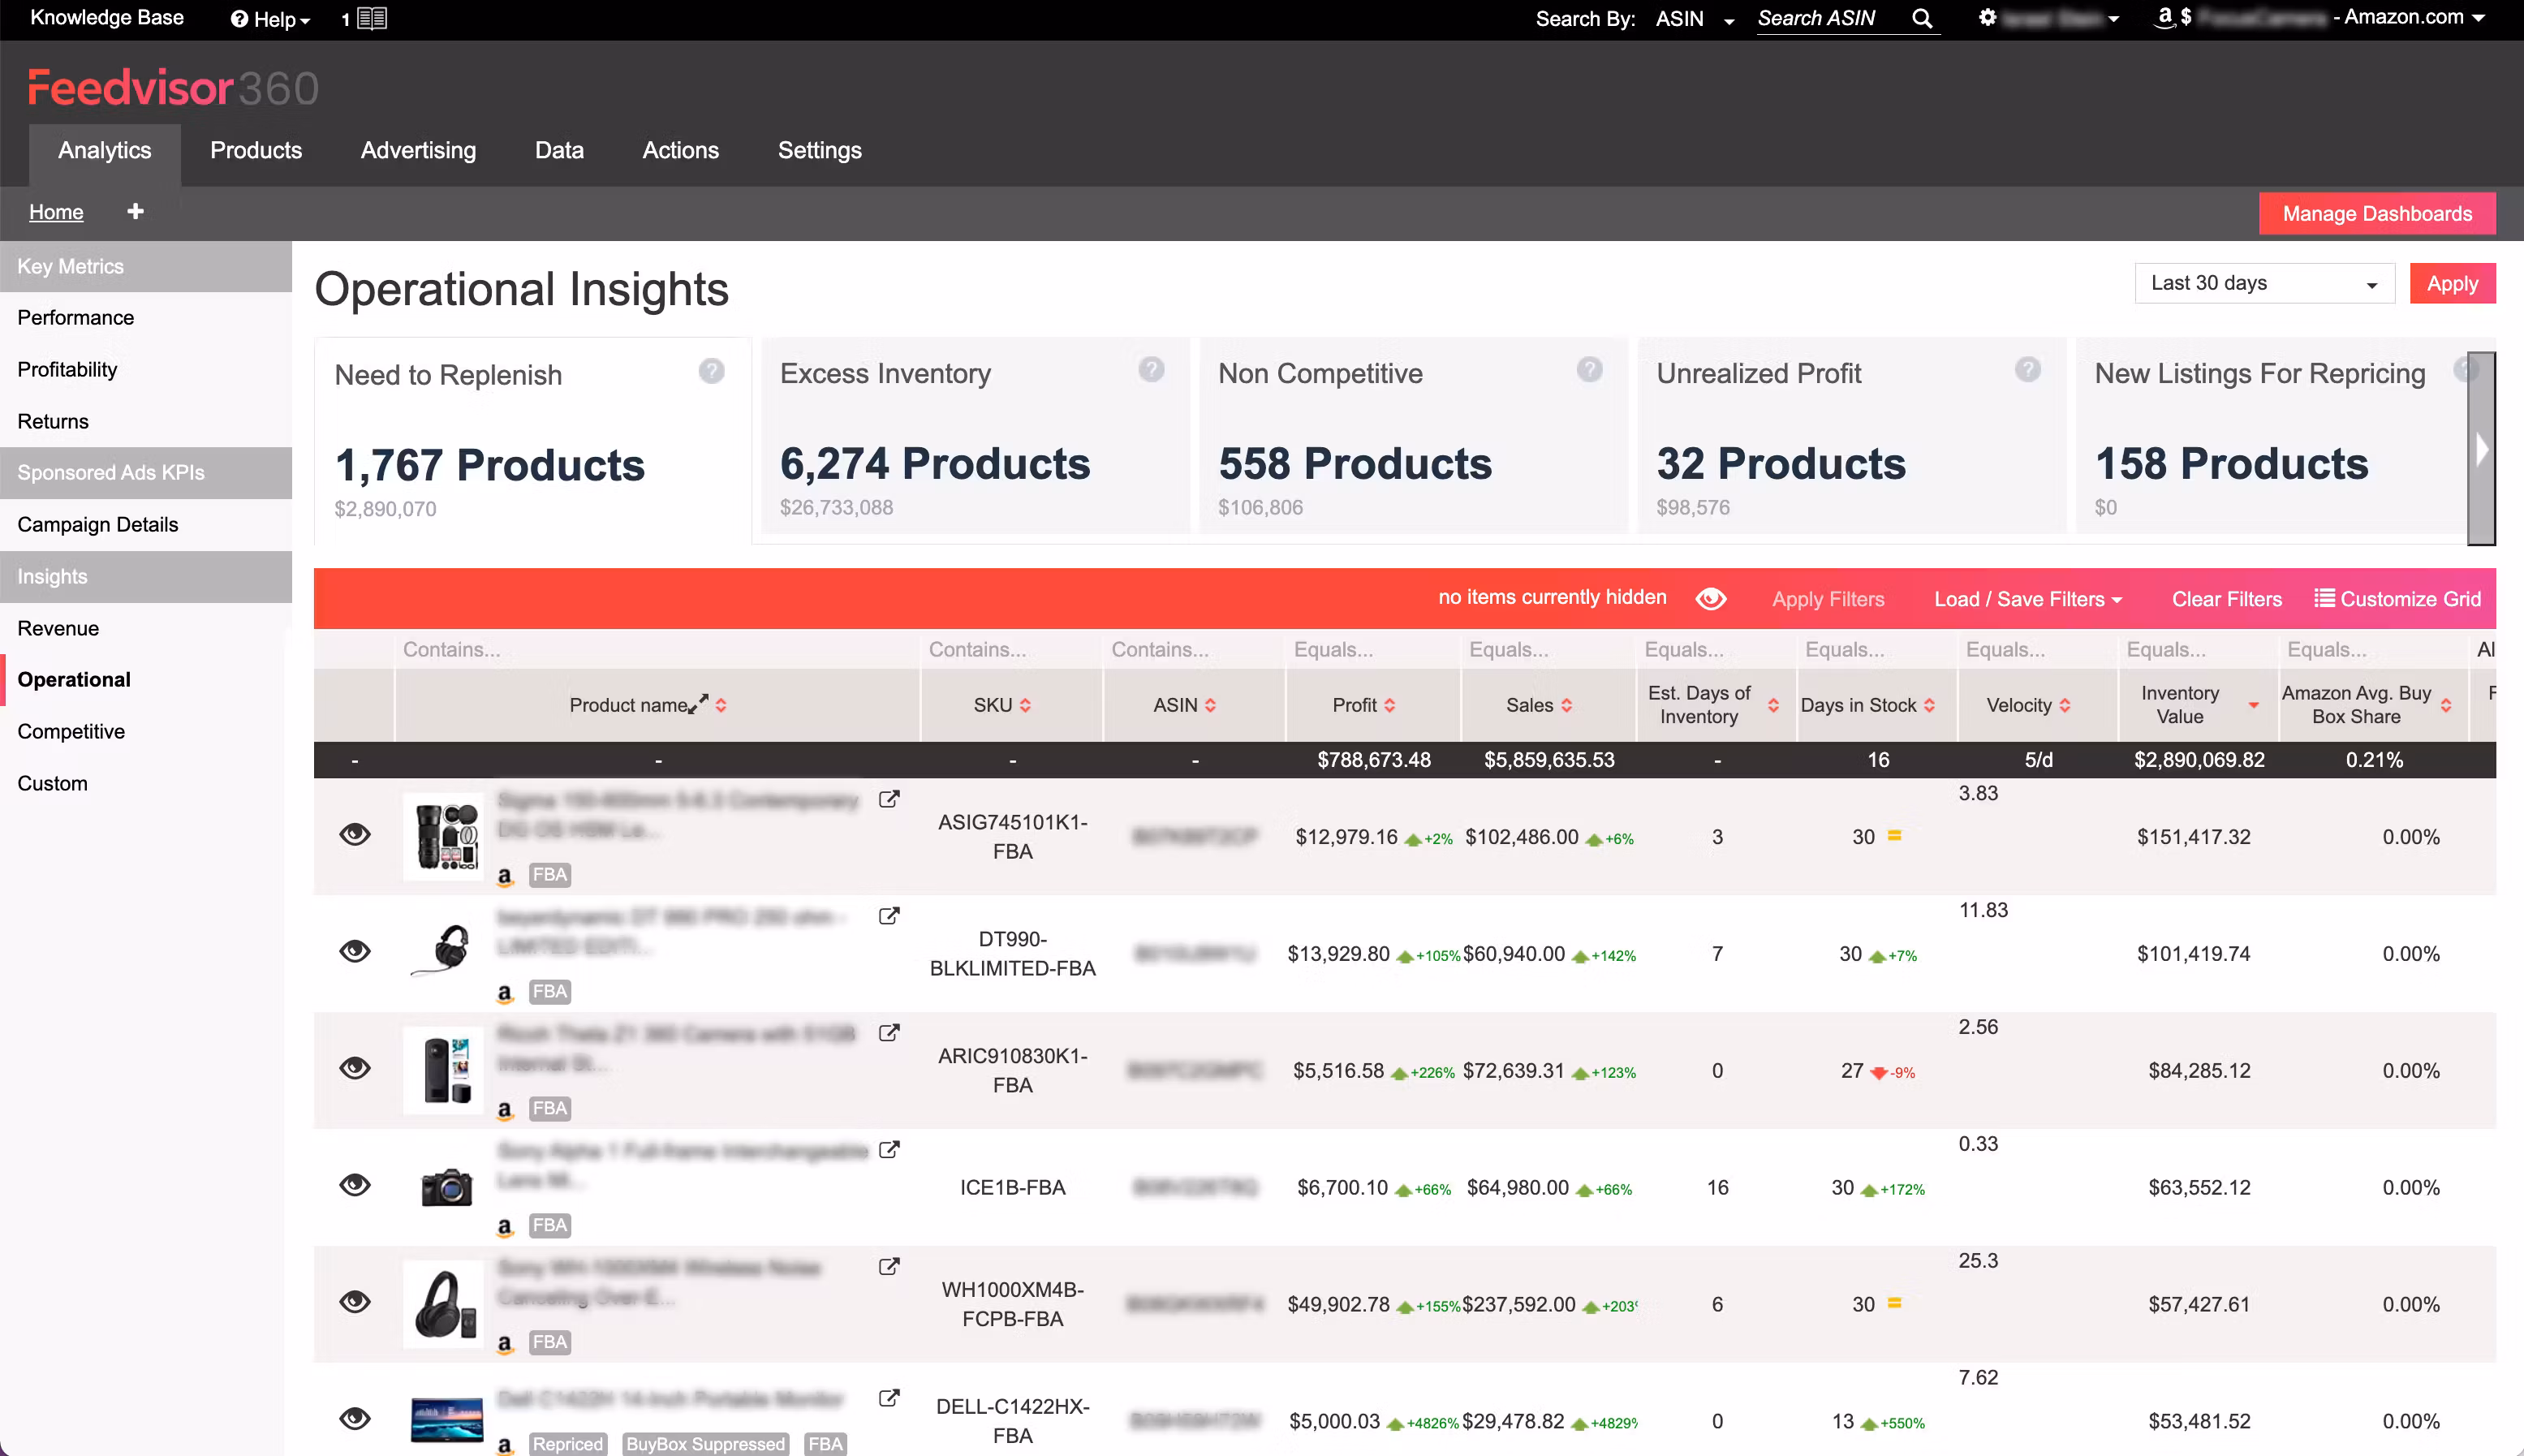The width and height of the screenshot is (2524, 1456).
Task: Switch to the Advertising tab
Action: tap(418, 150)
